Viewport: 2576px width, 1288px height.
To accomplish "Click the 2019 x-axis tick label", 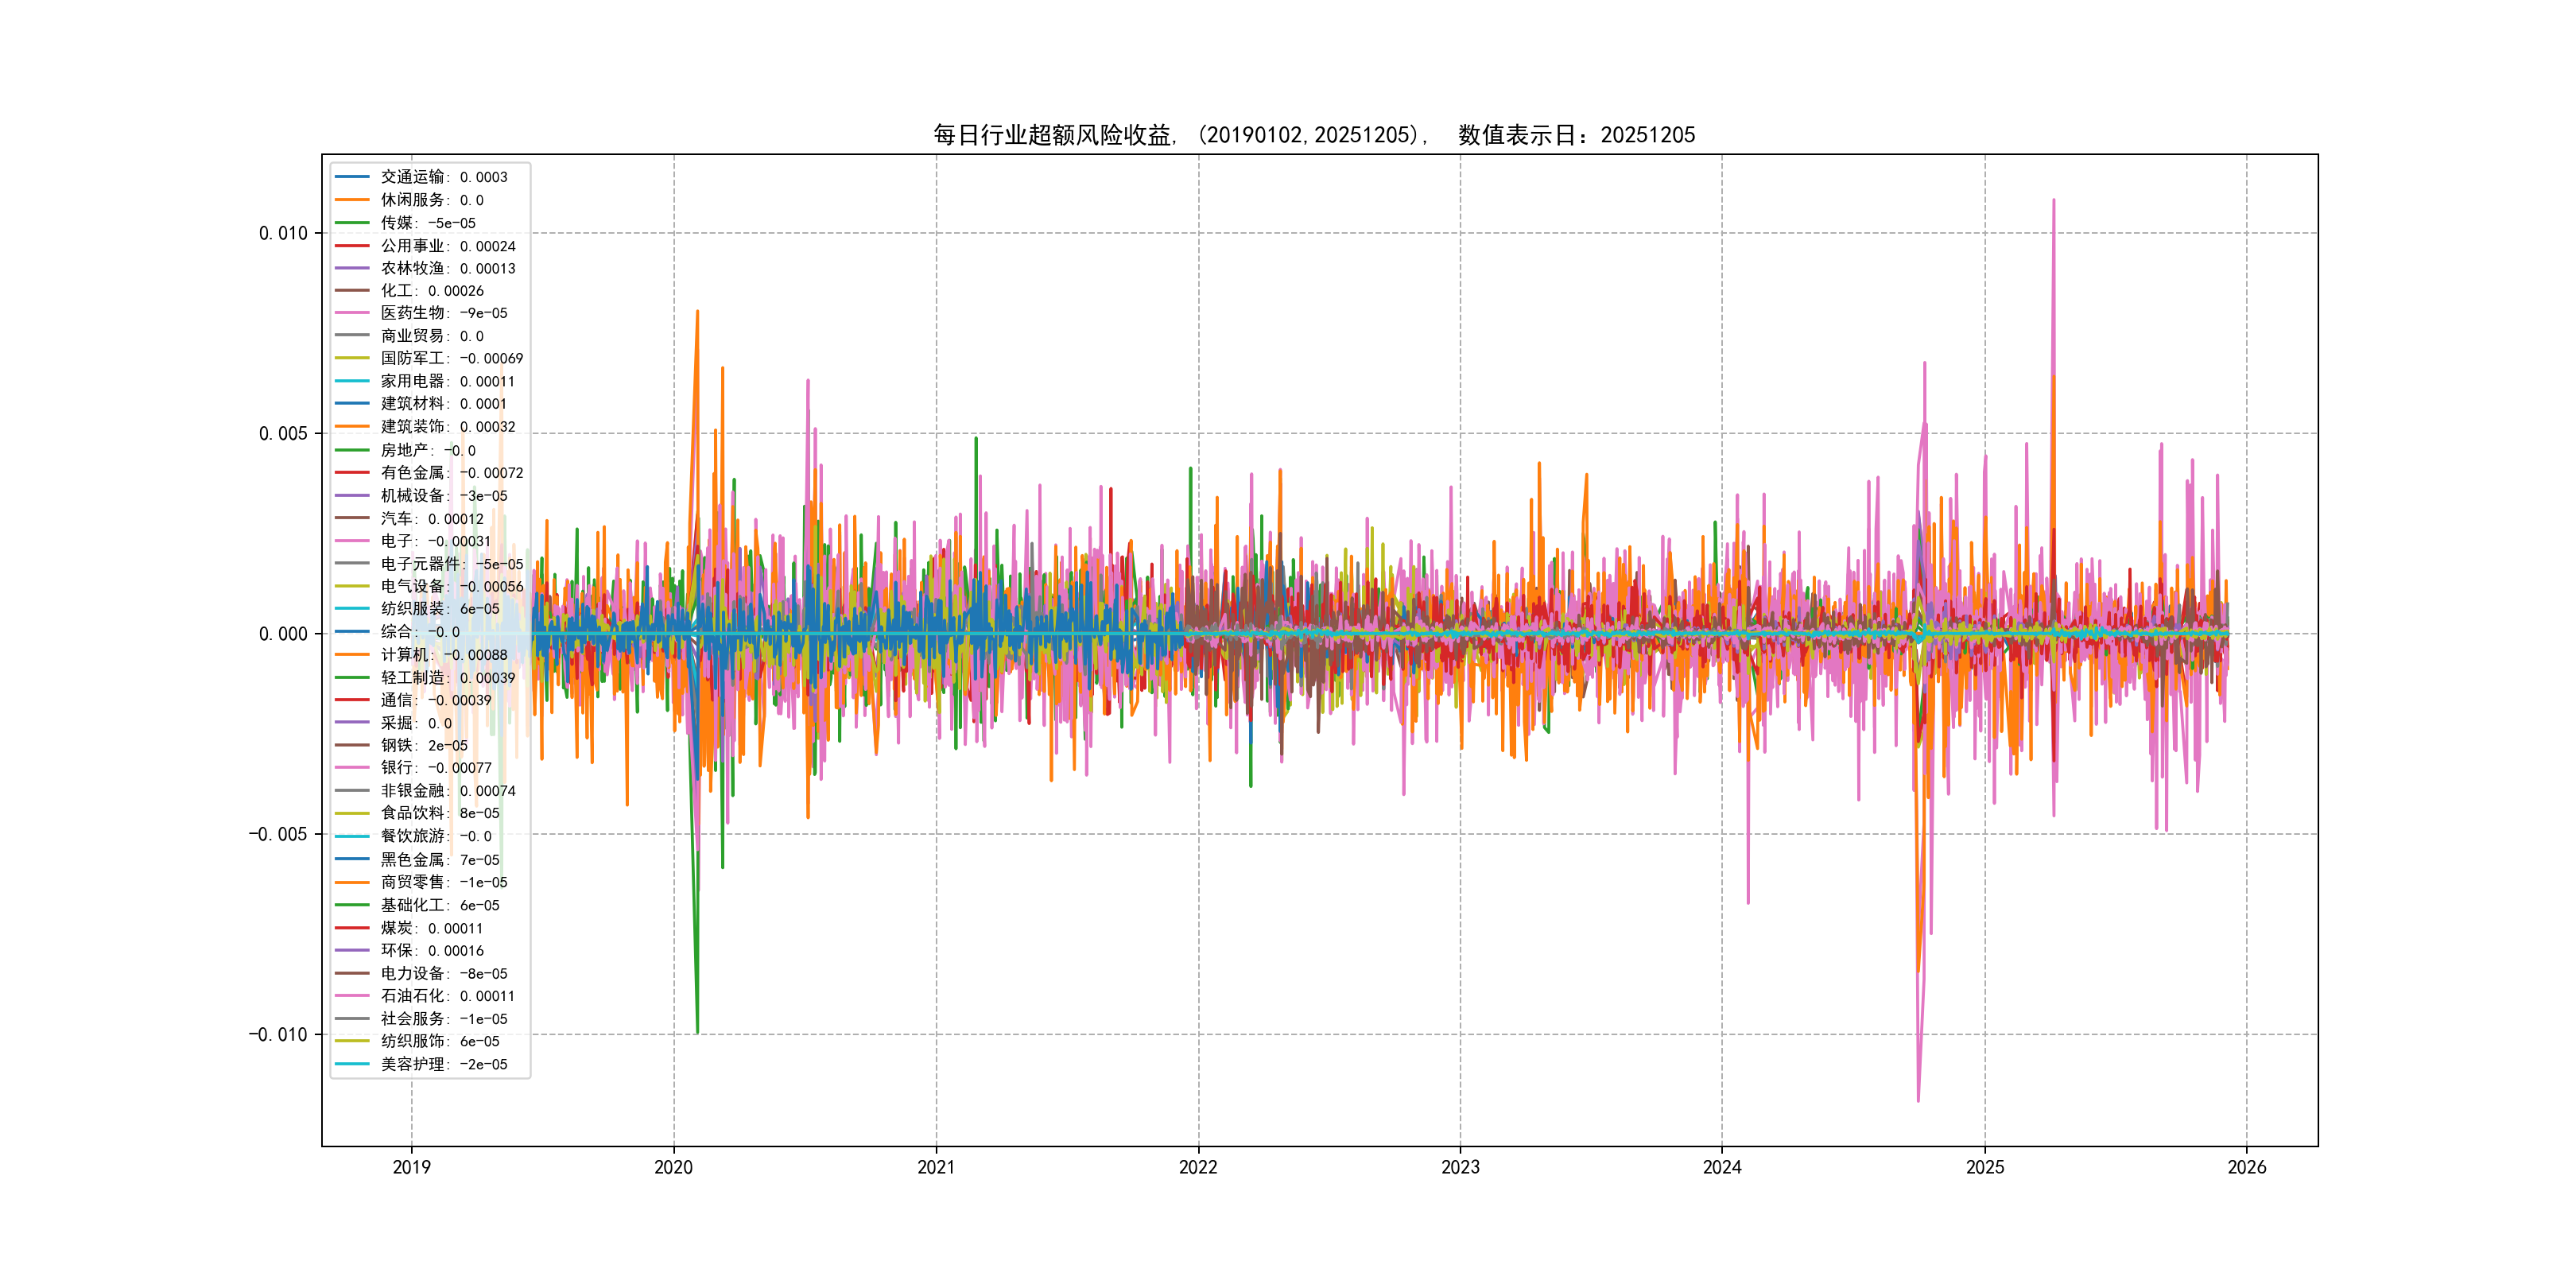I will [411, 1167].
